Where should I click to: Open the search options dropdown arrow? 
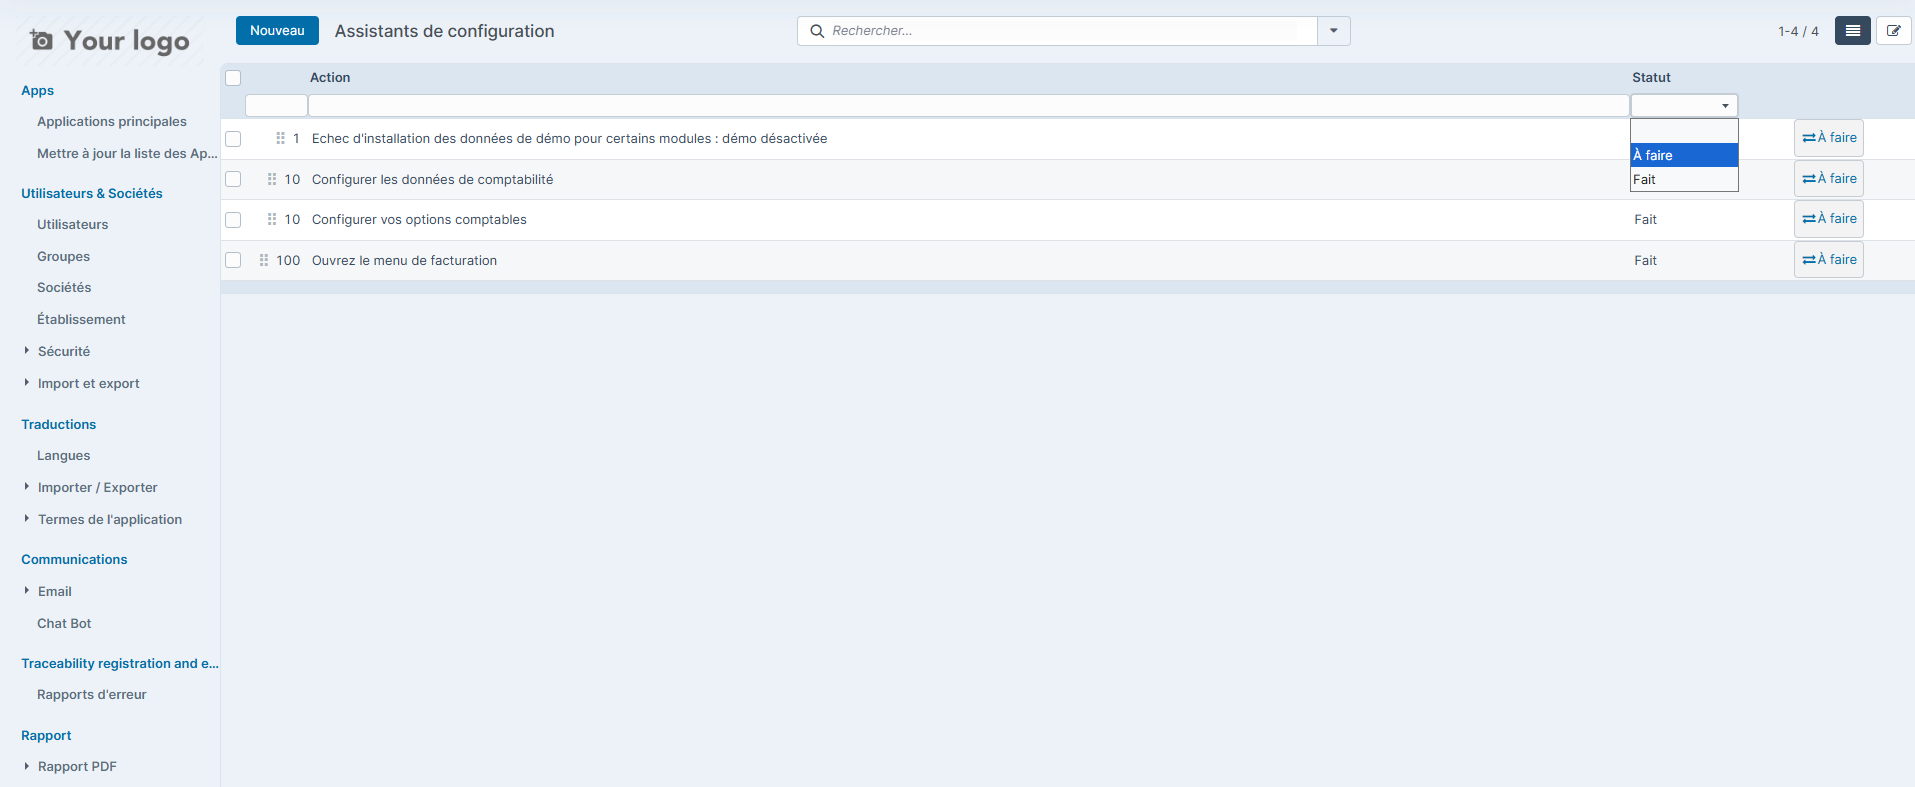[x=1333, y=31]
